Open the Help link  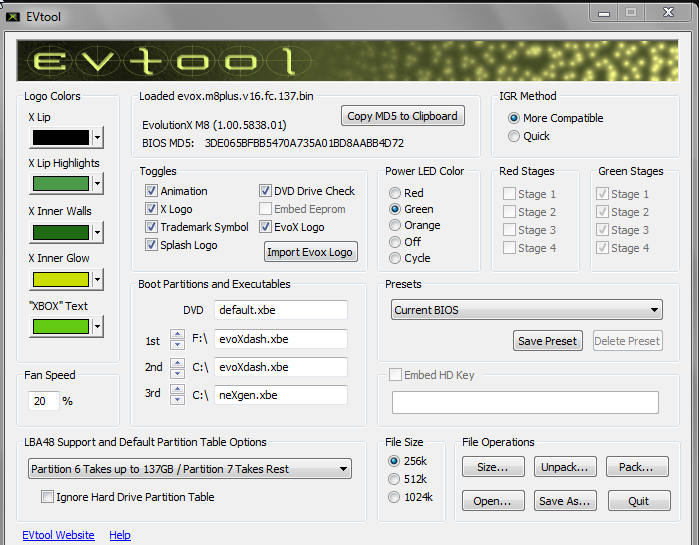click(120, 535)
